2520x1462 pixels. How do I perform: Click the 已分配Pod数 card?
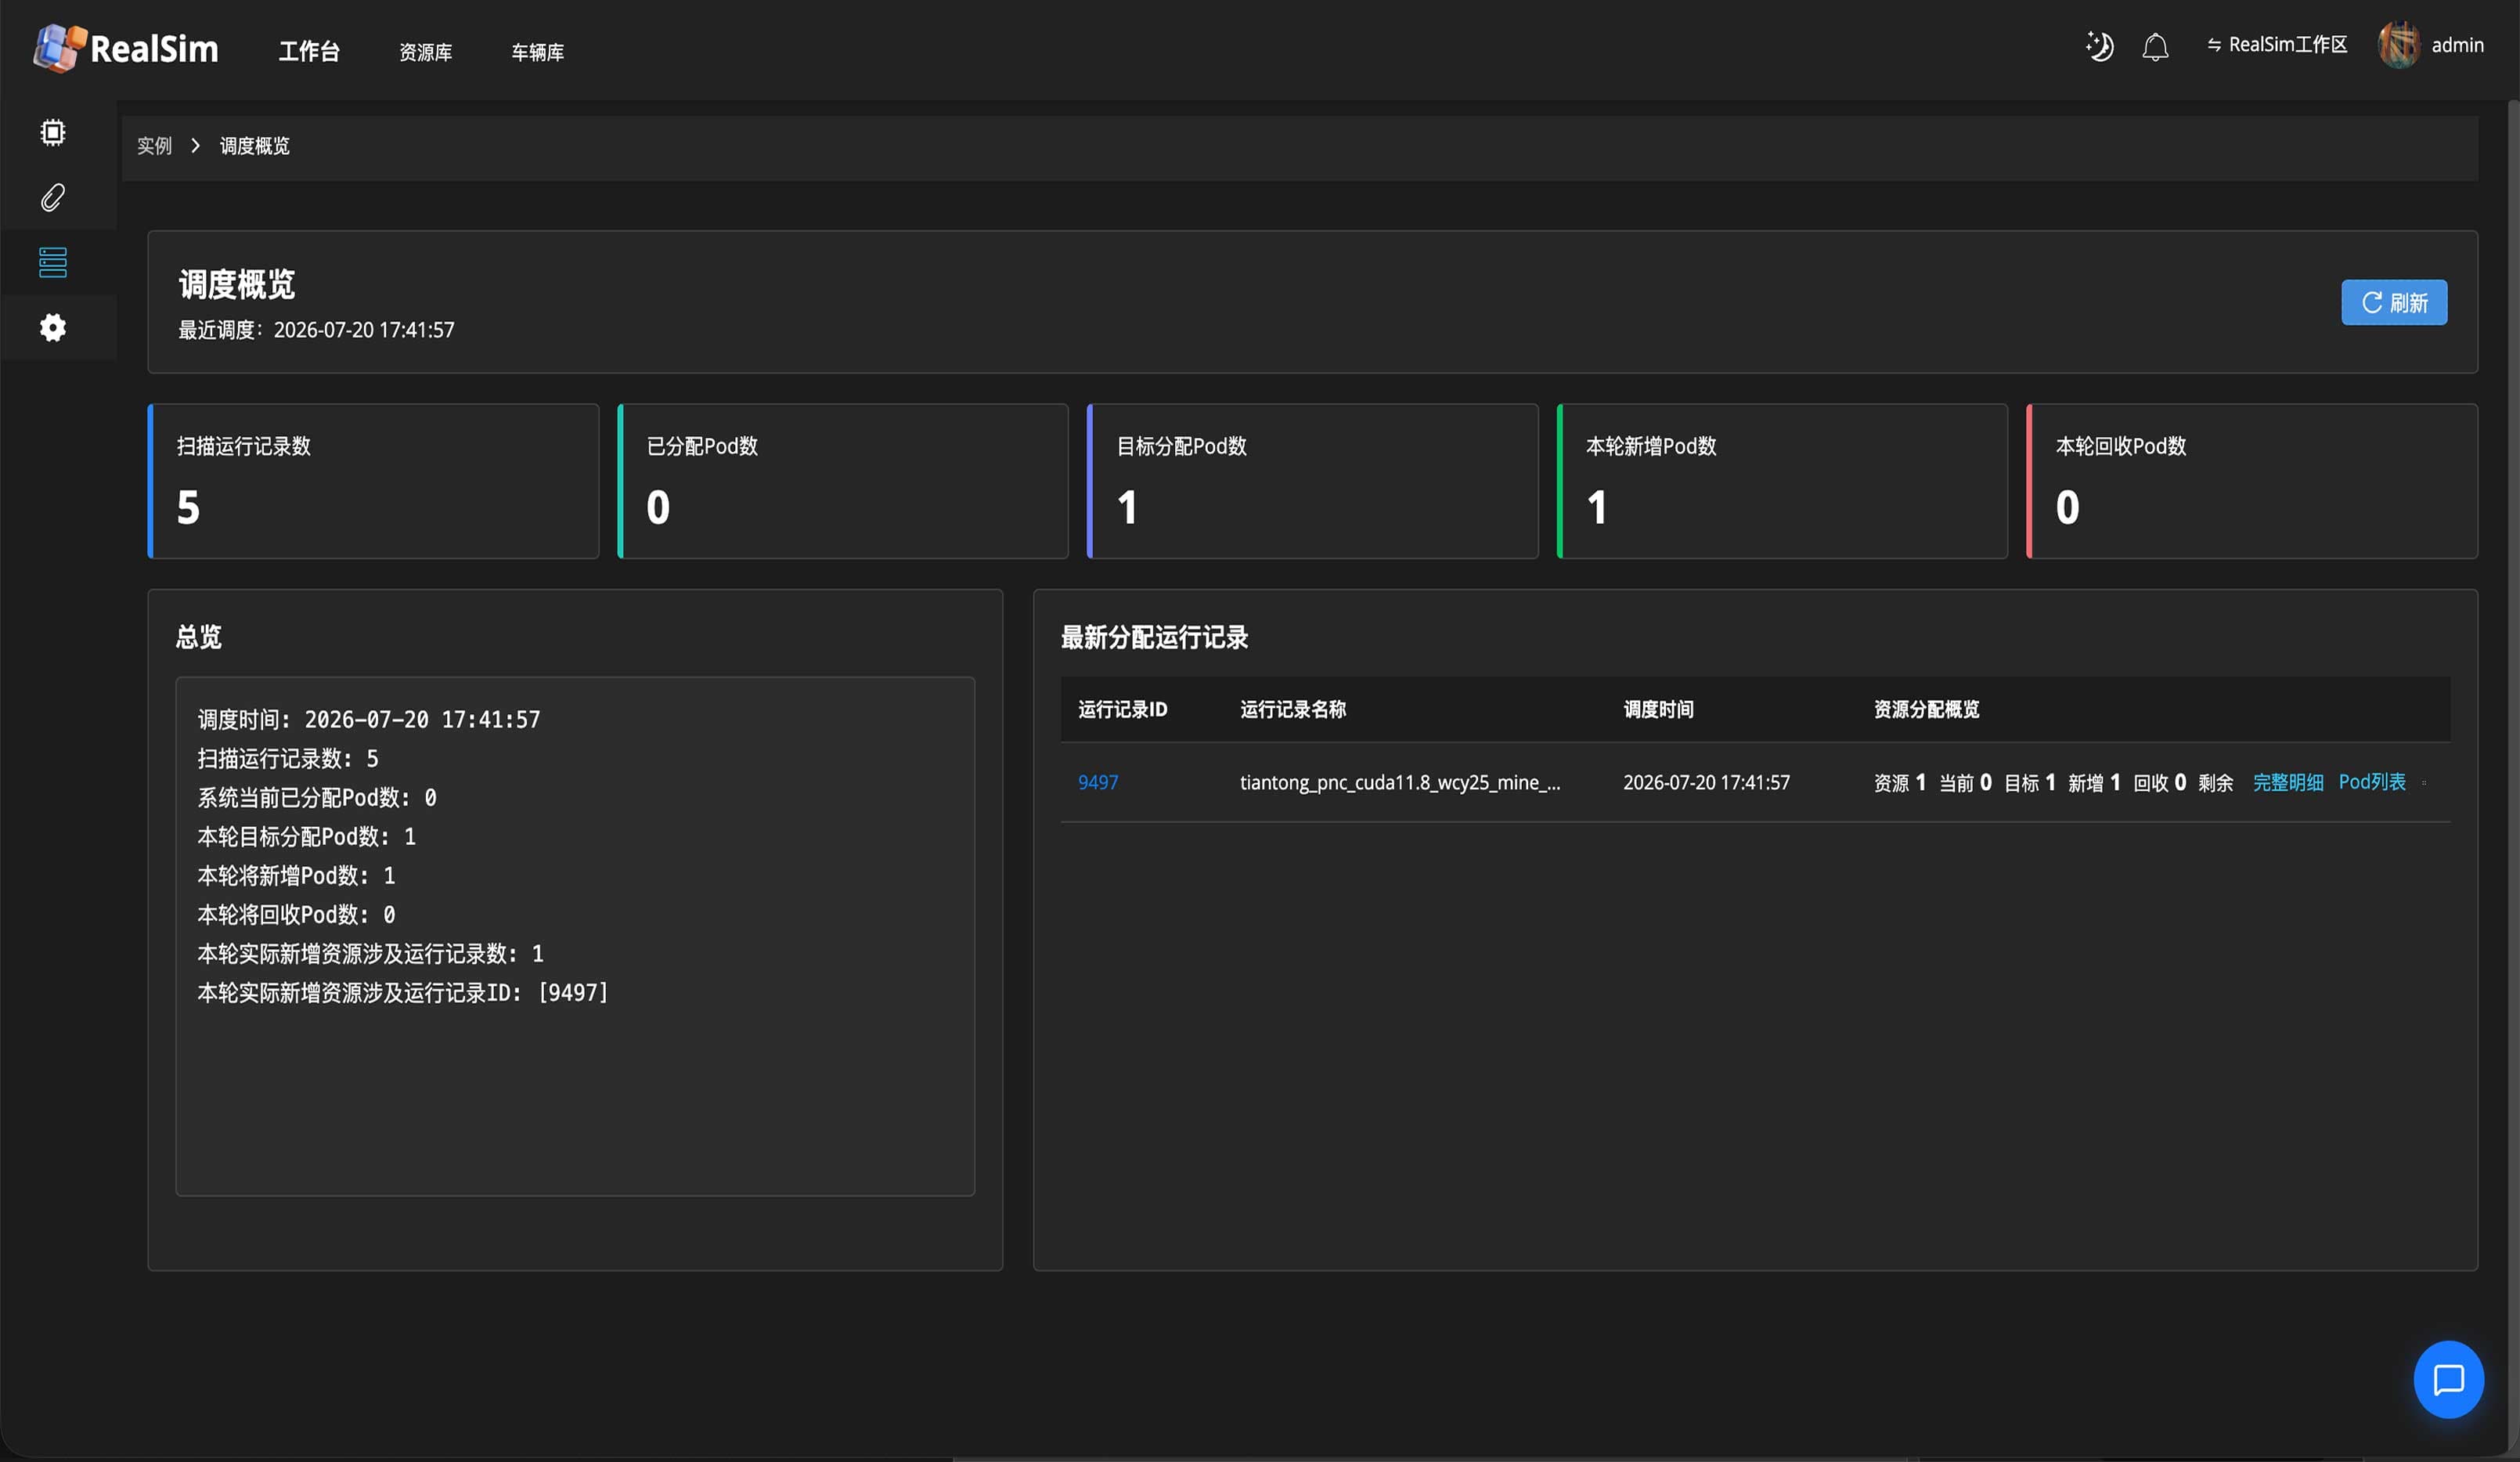[x=843, y=481]
